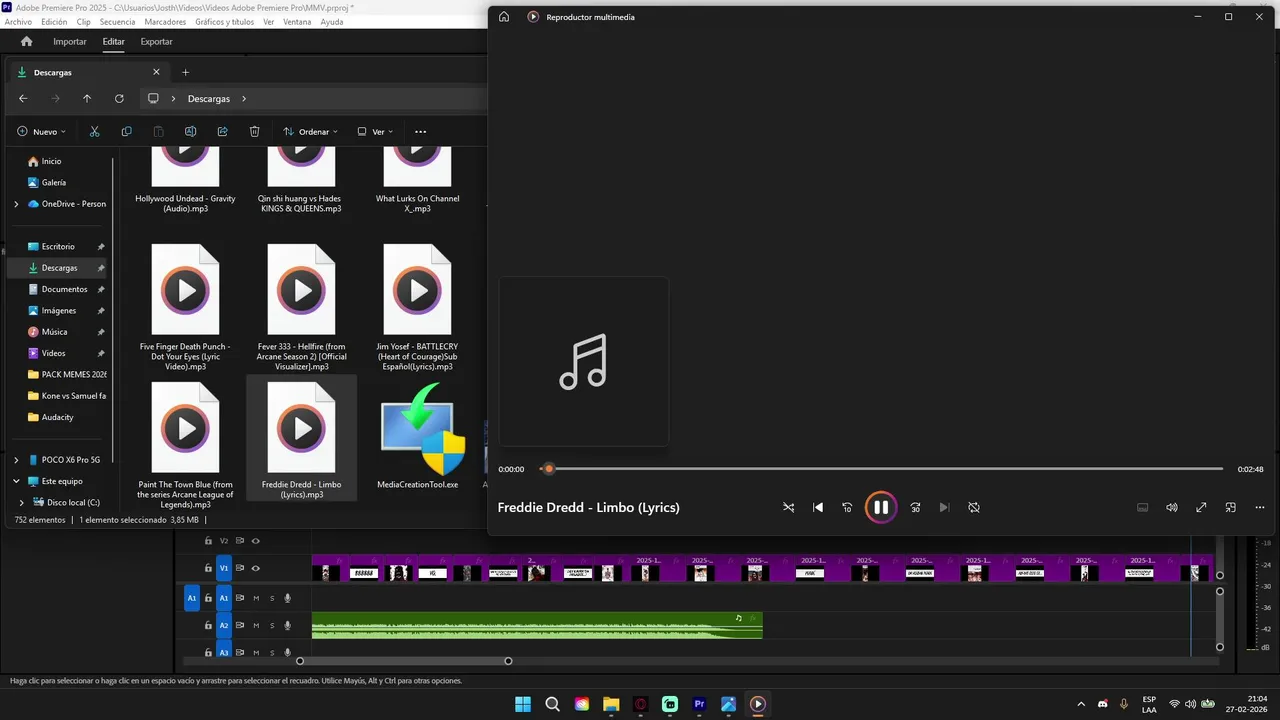1280x720 pixels.
Task: Click the cut icon in Explorer toolbar
Action: 95,131
